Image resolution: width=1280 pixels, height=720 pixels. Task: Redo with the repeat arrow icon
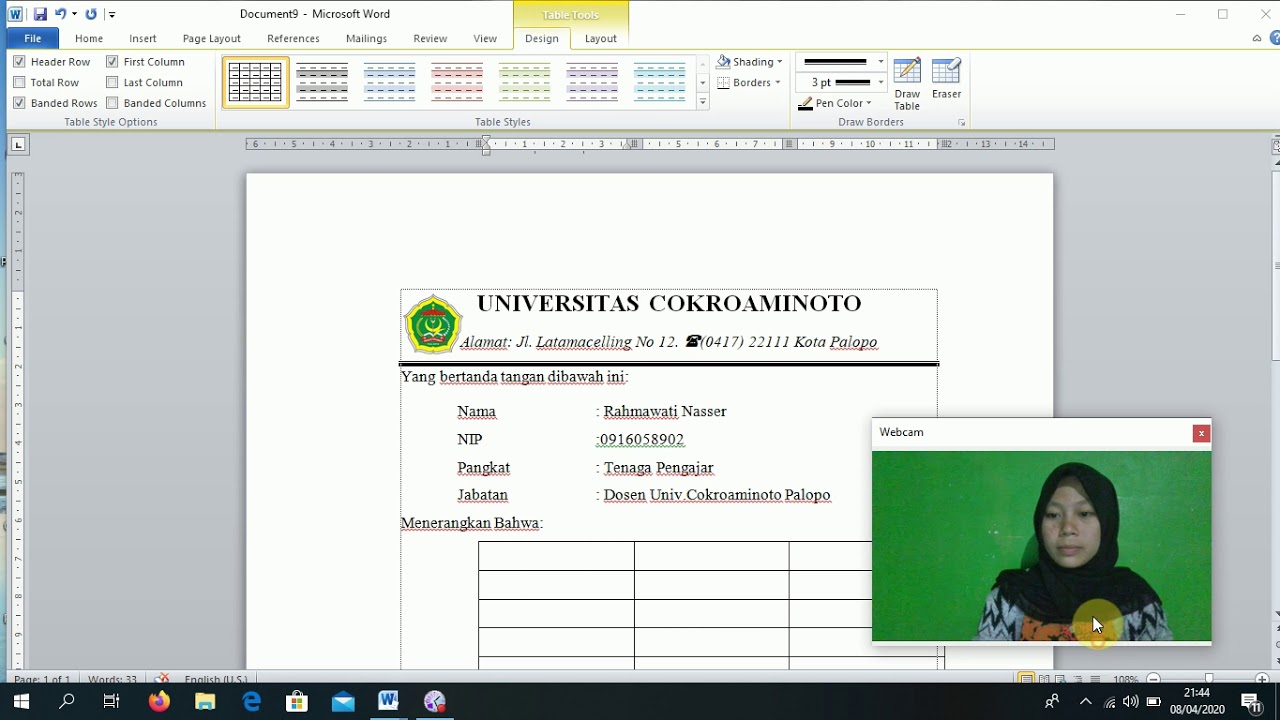(x=91, y=14)
